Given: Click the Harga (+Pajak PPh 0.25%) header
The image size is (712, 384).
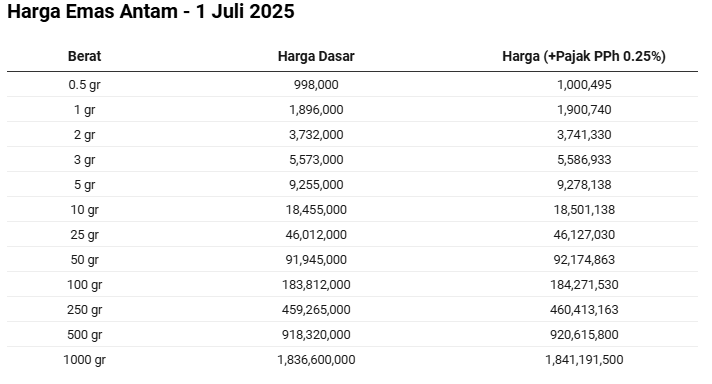Looking at the screenshot, I should [584, 56].
